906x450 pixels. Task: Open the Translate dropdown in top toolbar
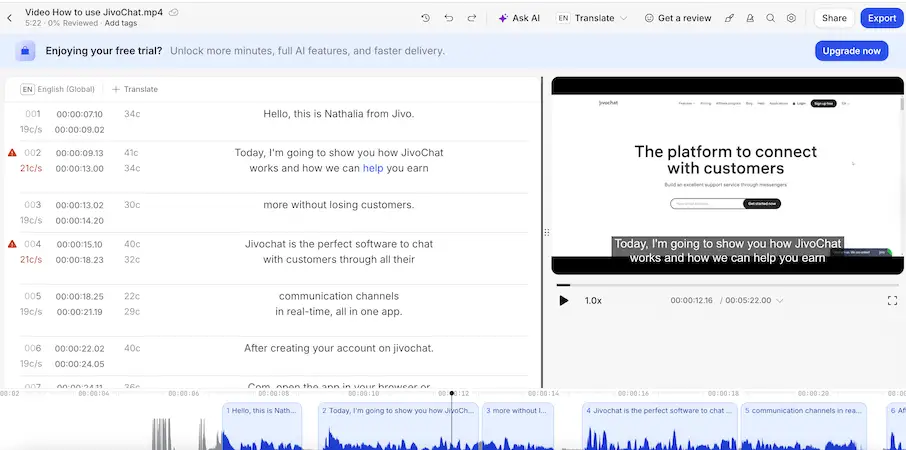(592, 18)
